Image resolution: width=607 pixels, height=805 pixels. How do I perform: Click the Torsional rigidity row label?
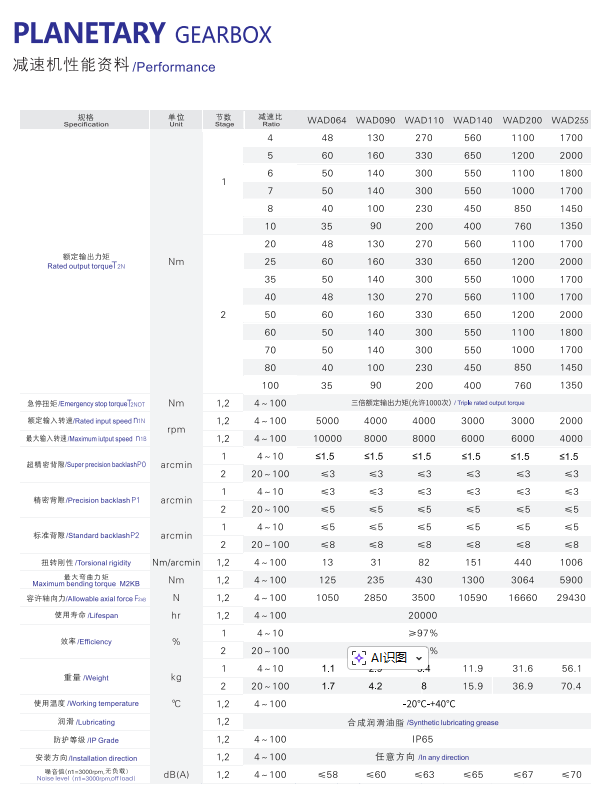[x=86, y=563]
